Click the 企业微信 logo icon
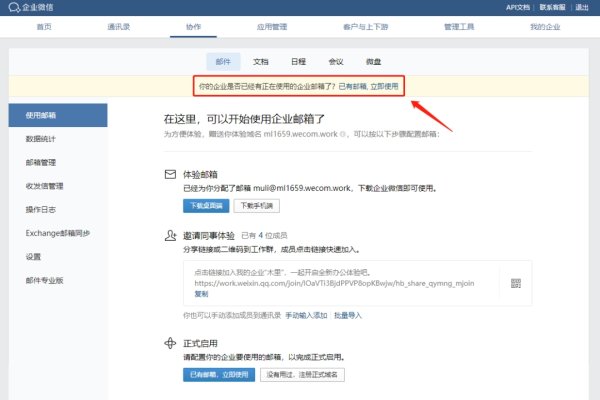 coord(14,7)
